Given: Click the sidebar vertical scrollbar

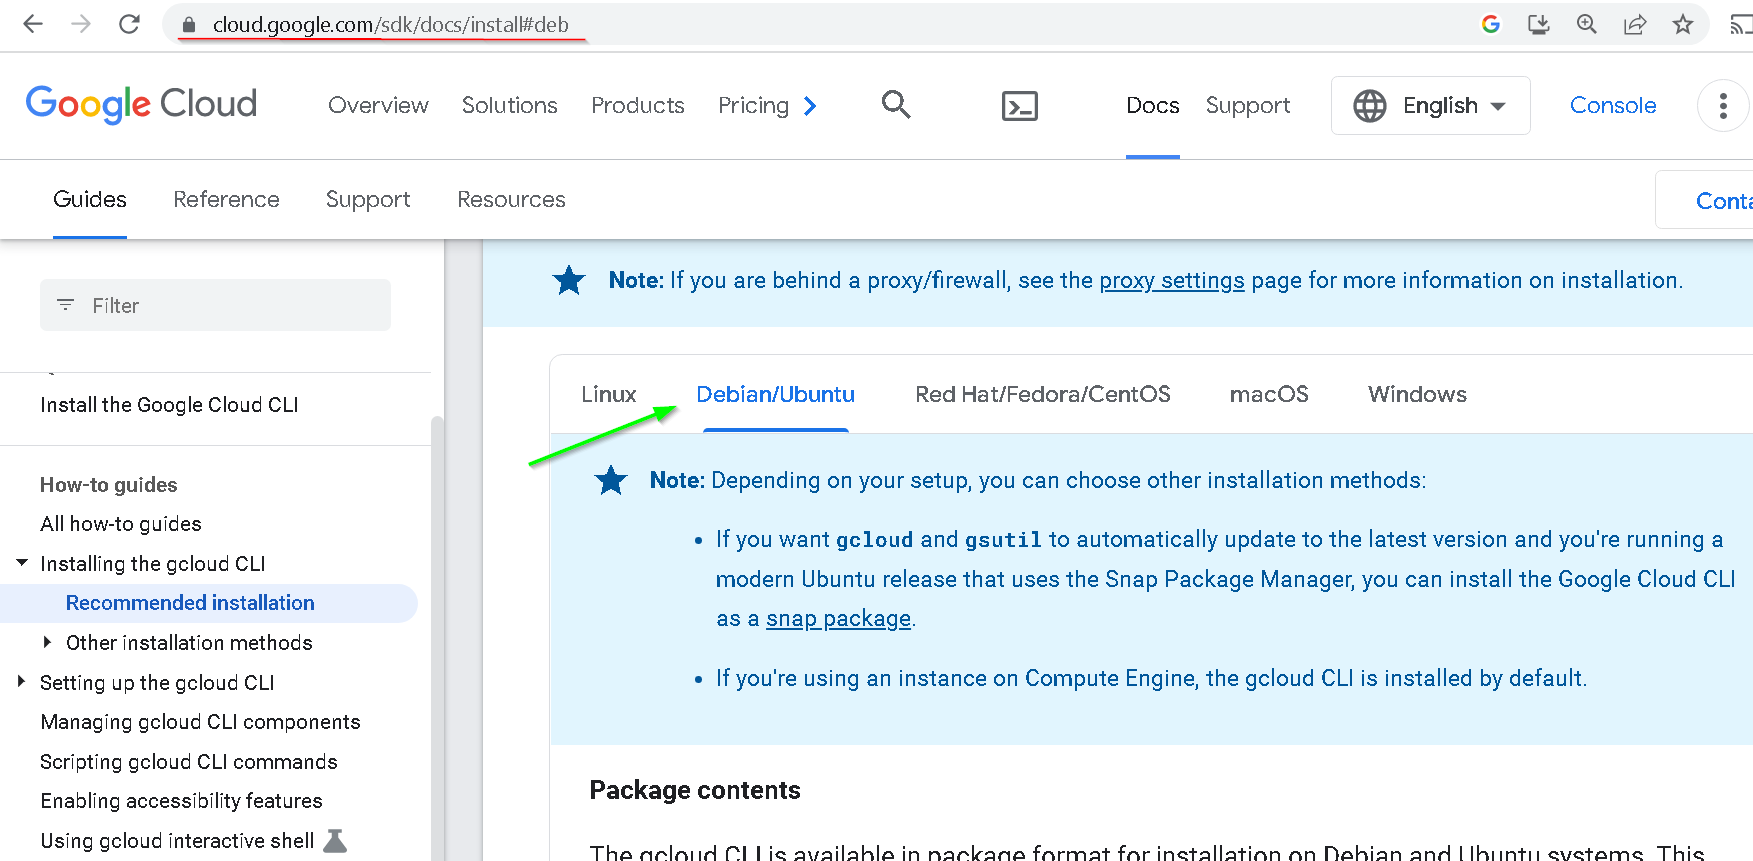Looking at the screenshot, I should click(437, 637).
